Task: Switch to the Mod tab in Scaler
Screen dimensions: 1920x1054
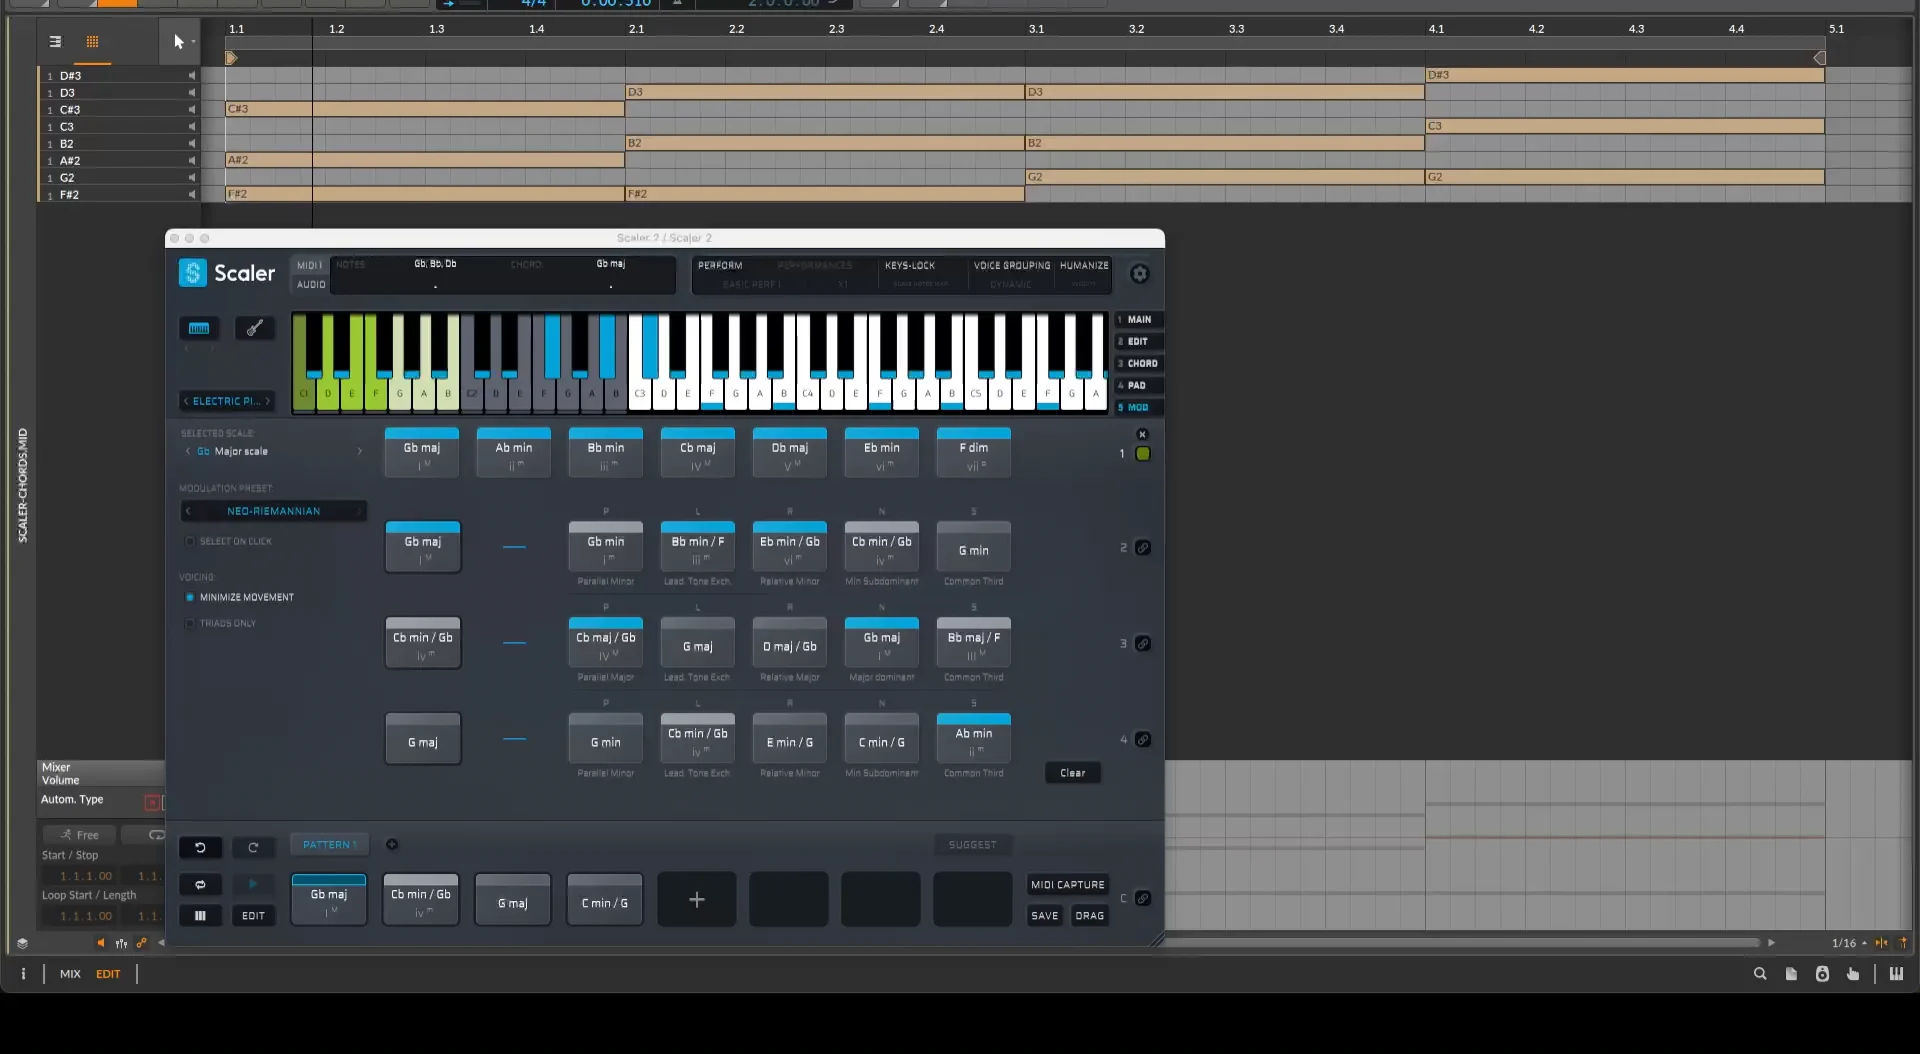Action: (1139, 408)
